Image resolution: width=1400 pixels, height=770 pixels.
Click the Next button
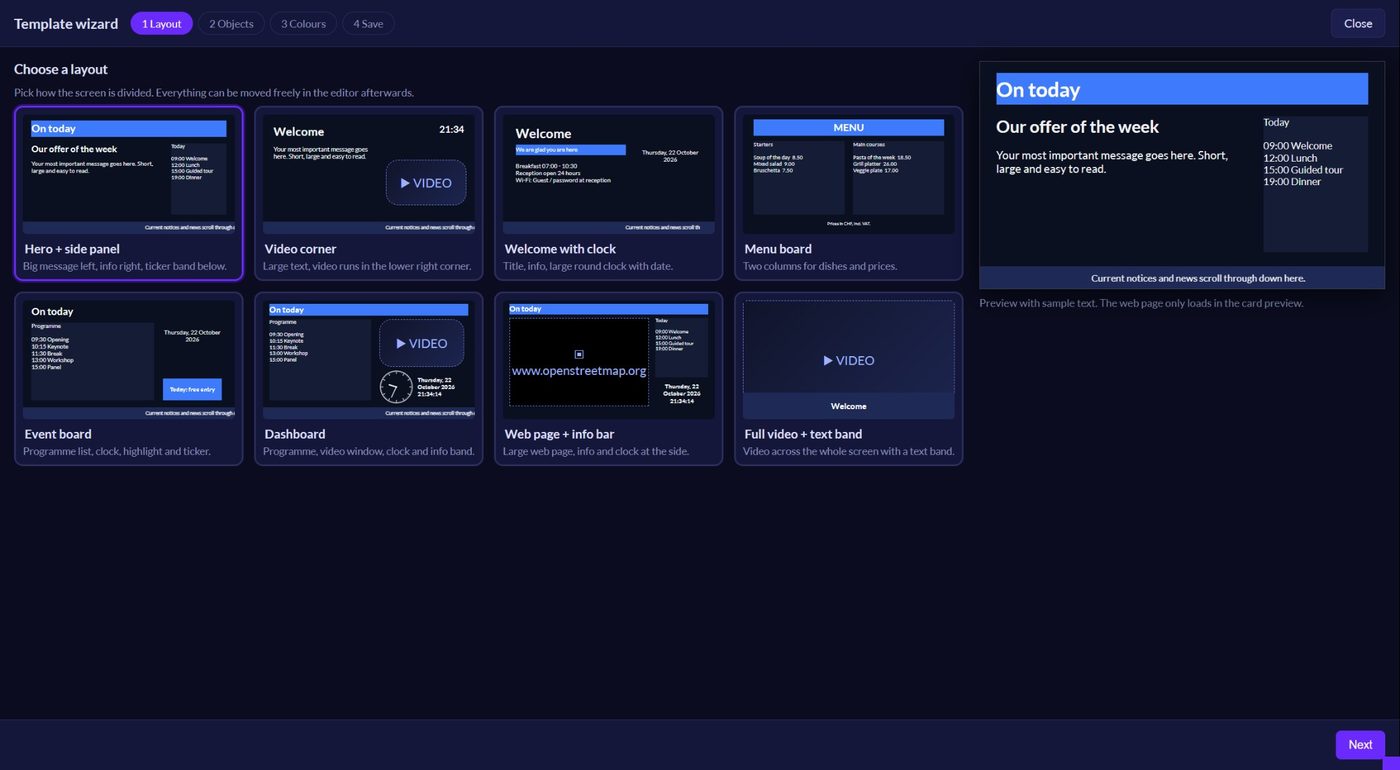pyautogui.click(x=1360, y=744)
